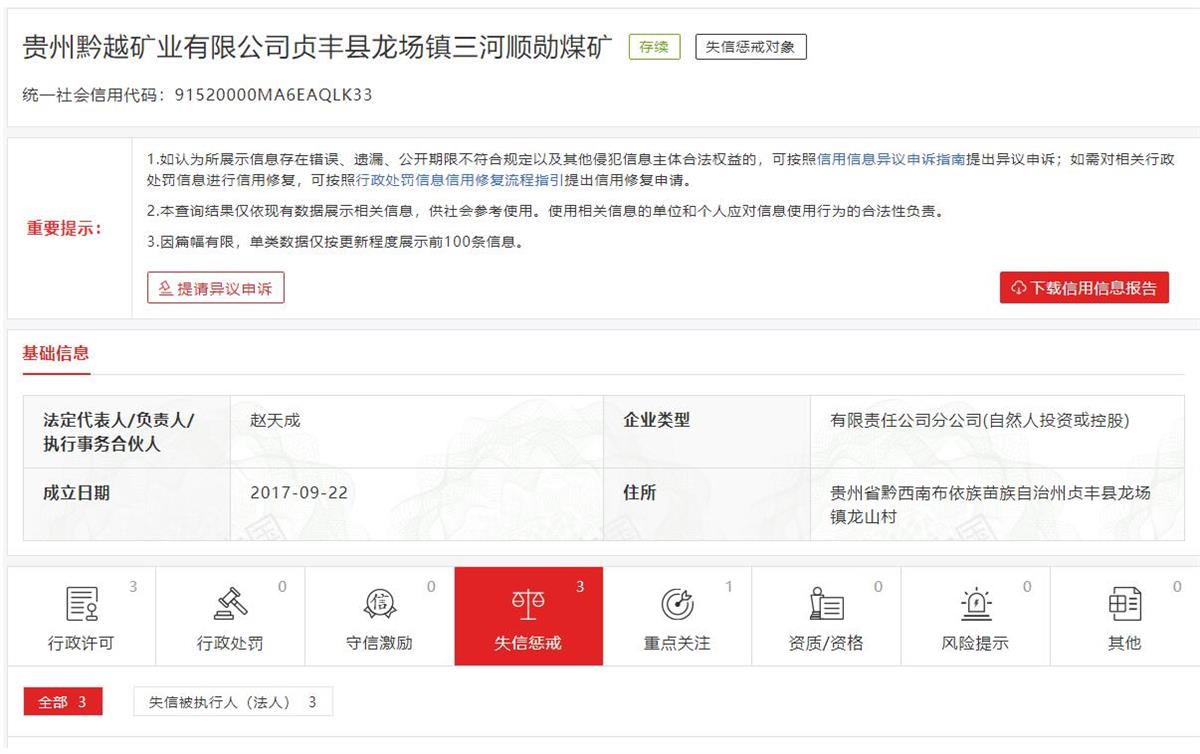Click the 行政处罚 gavel icon
The image size is (1200, 754).
(230, 604)
